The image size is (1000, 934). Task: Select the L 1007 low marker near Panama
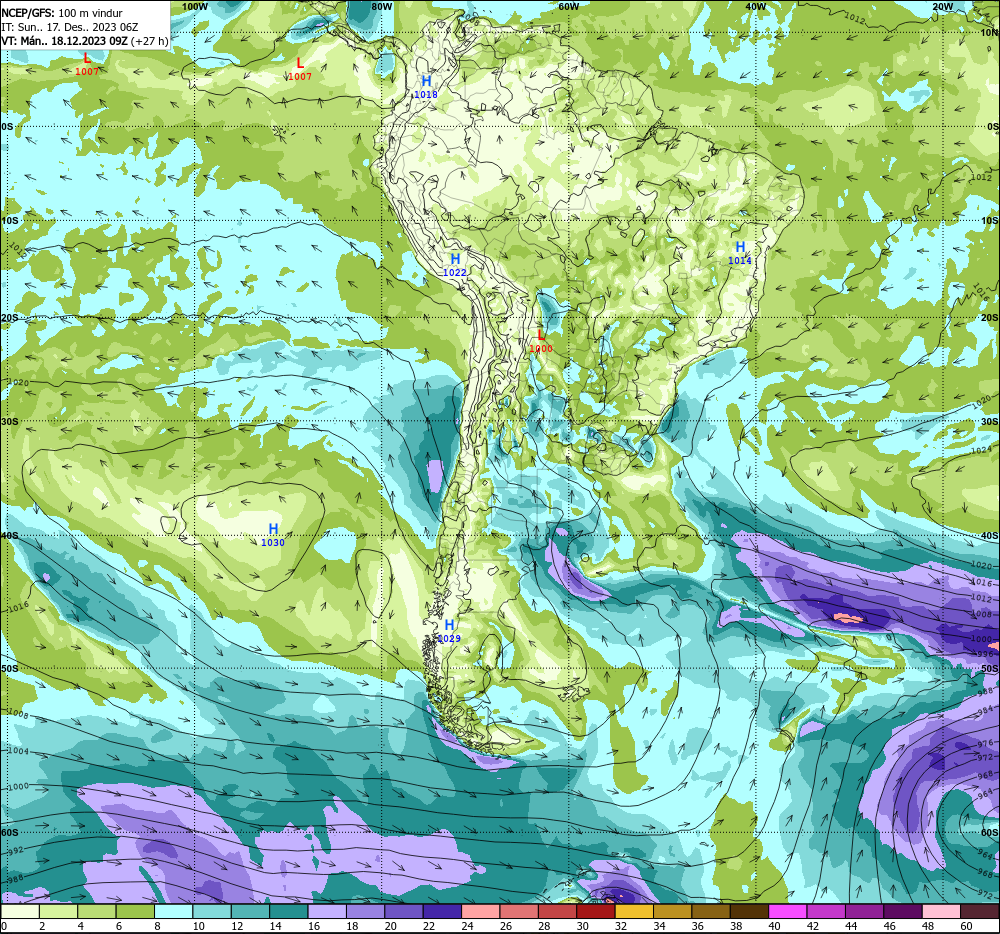300,69
